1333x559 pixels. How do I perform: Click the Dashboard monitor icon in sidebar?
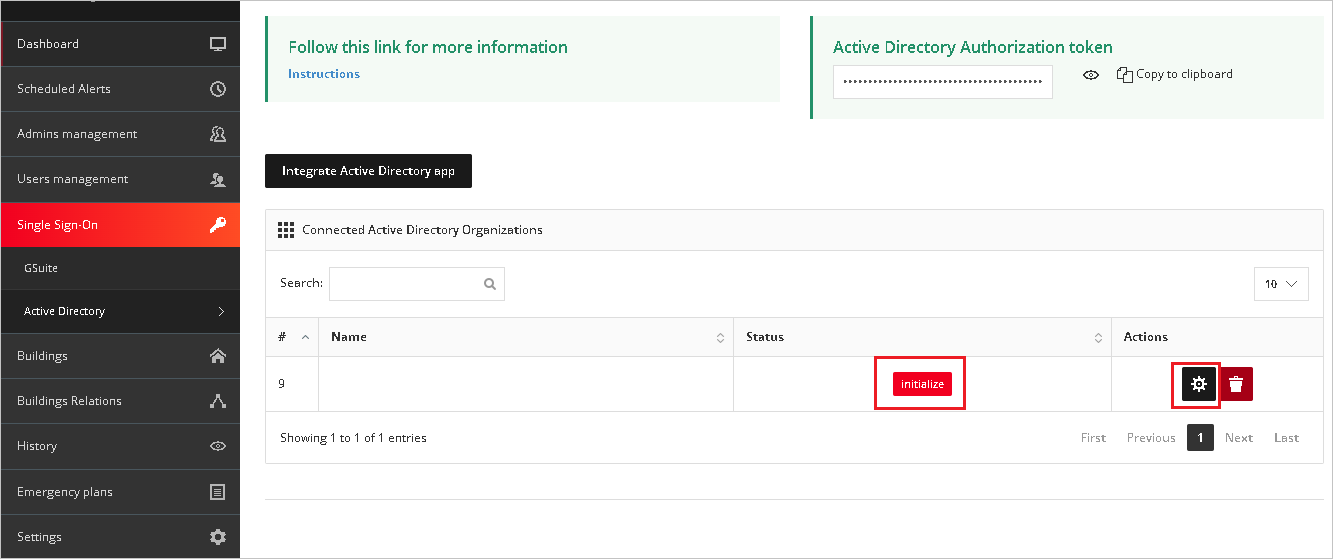click(x=218, y=44)
